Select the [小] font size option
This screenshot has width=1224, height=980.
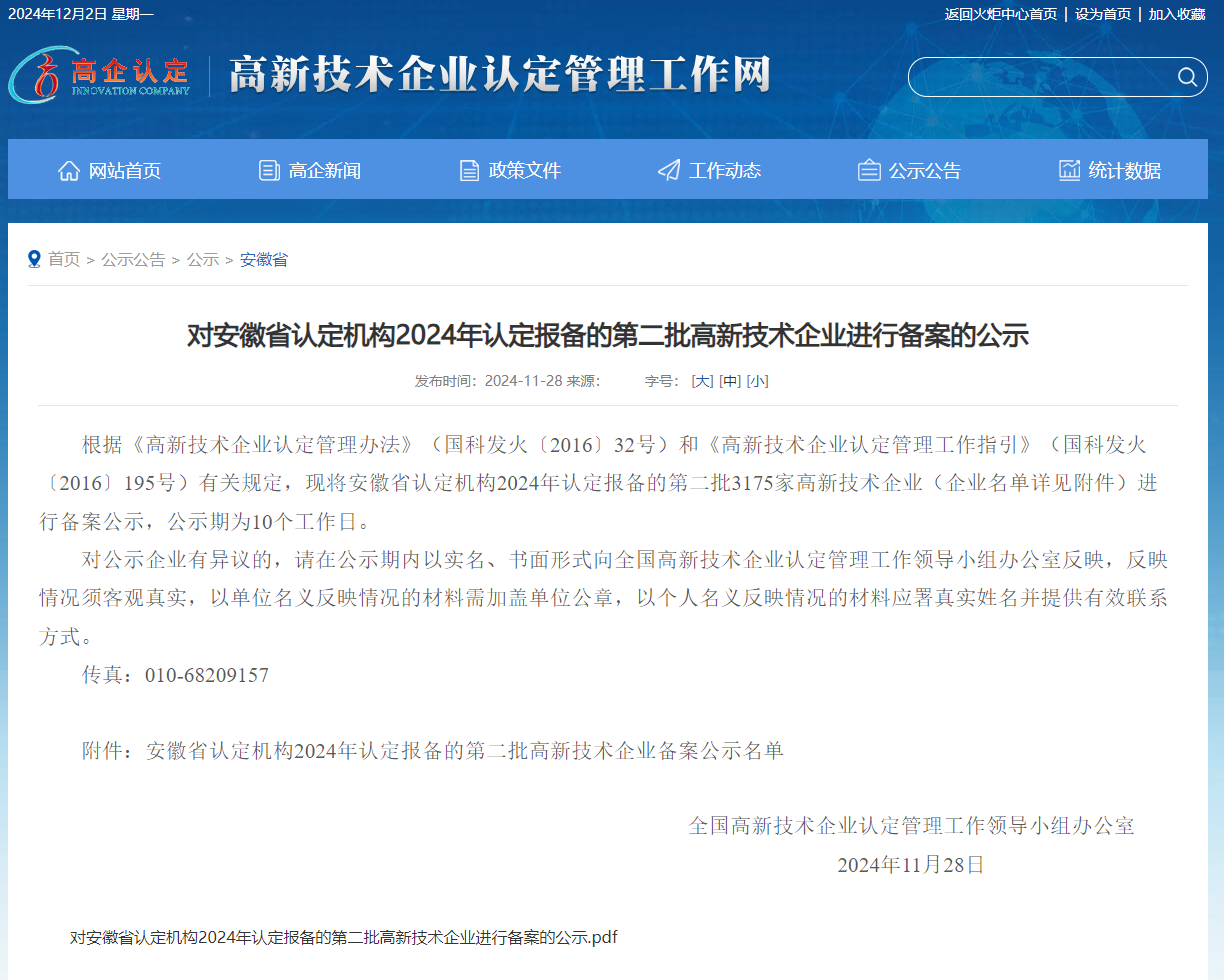point(757,380)
